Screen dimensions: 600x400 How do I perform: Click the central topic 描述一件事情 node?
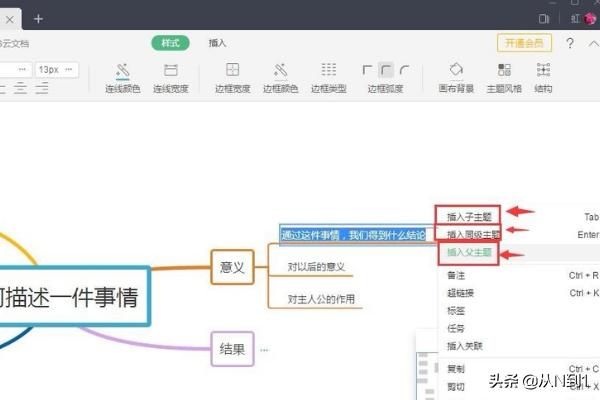pyautogui.click(x=74, y=297)
